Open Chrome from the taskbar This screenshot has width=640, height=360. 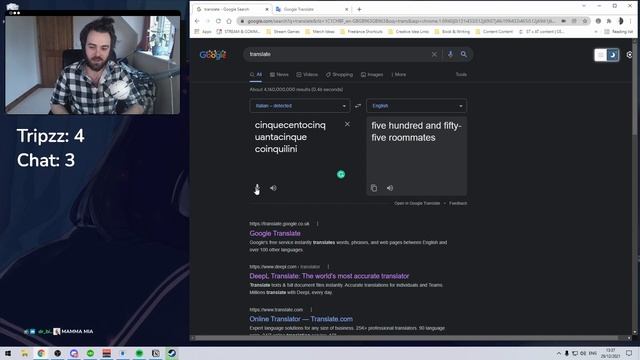click(x=41, y=353)
